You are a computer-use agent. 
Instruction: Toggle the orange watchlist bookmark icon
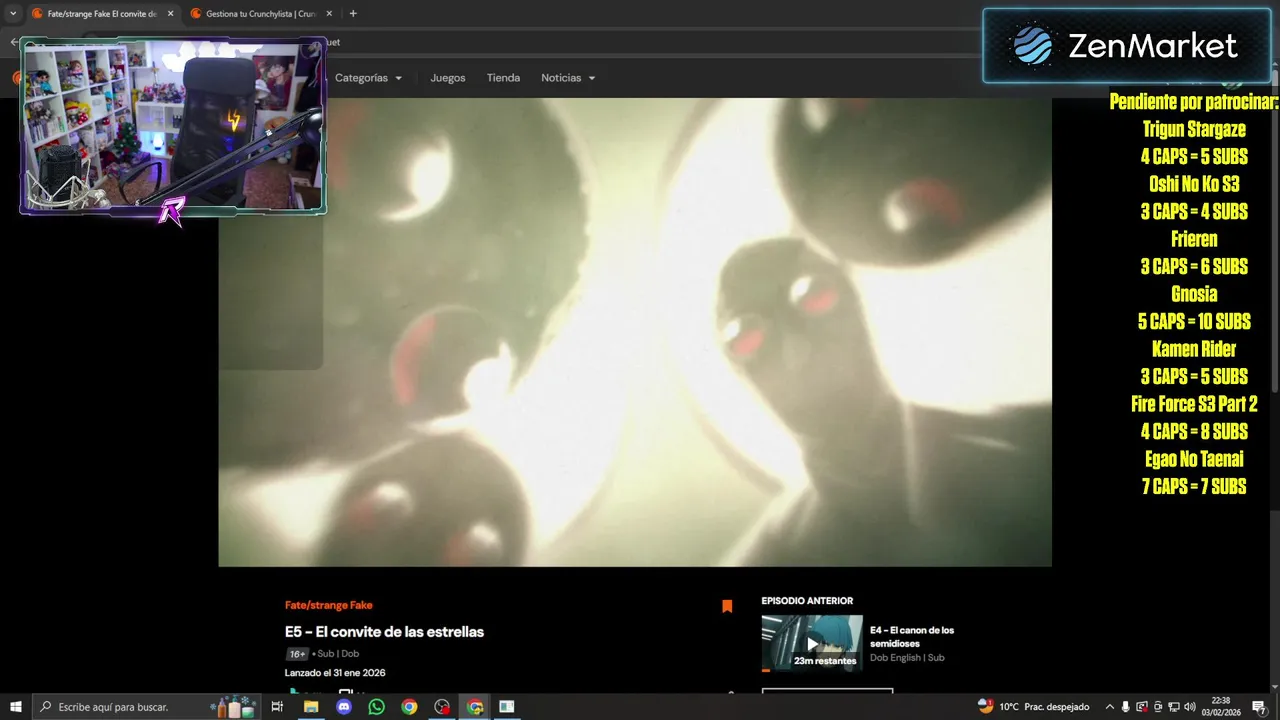[x=727, y=606]
